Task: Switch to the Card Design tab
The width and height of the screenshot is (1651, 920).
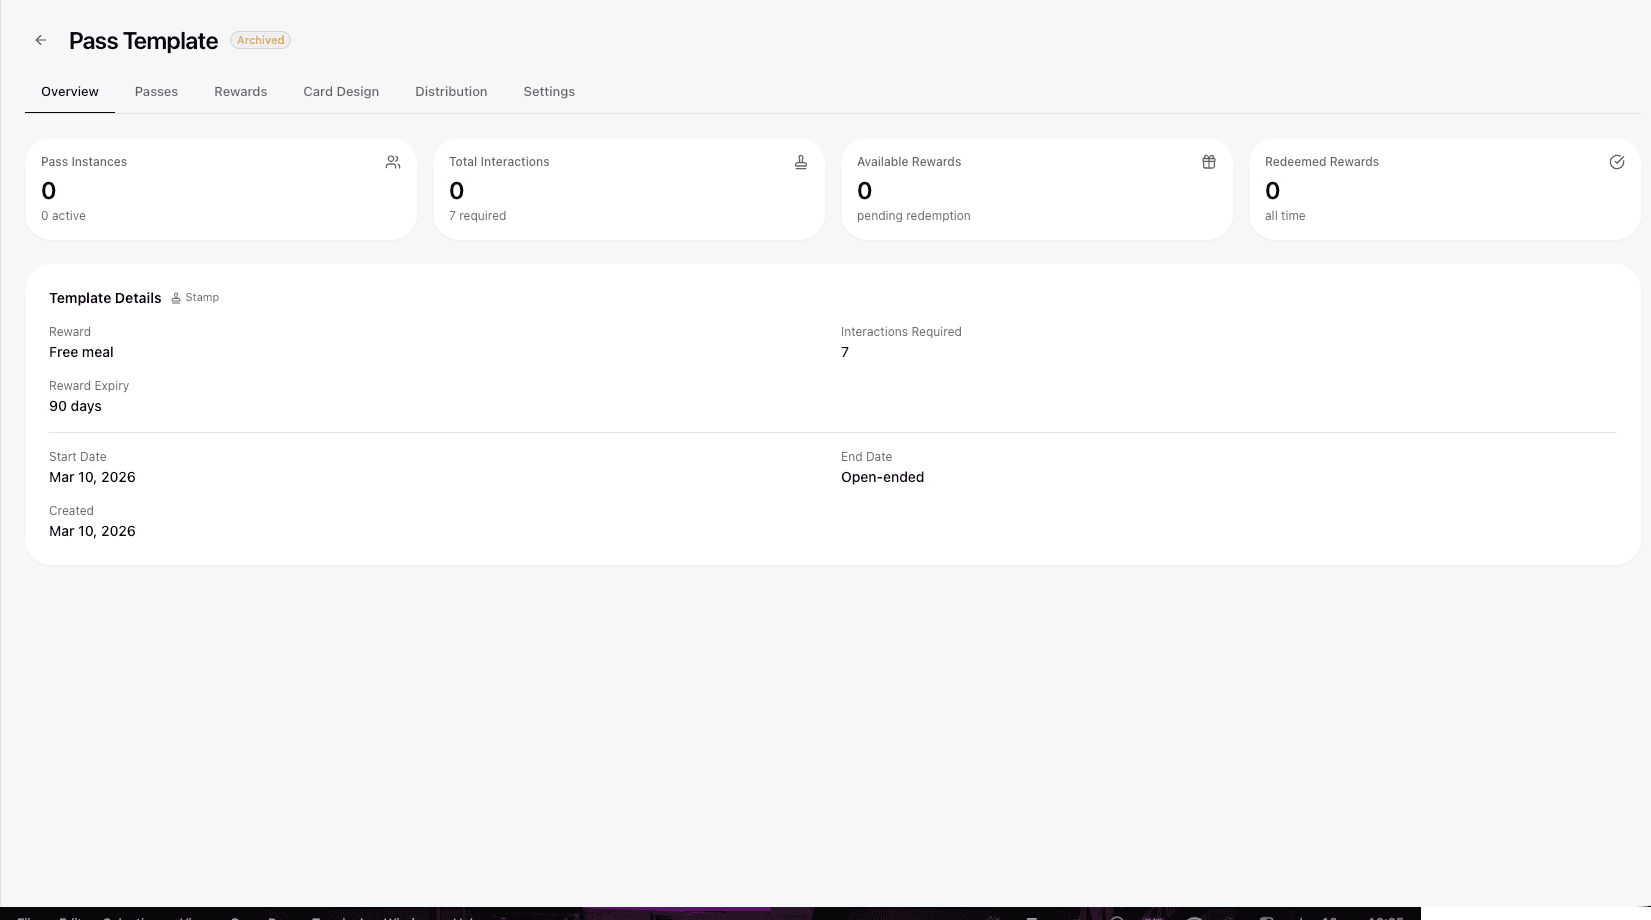Action: point(341,91)
